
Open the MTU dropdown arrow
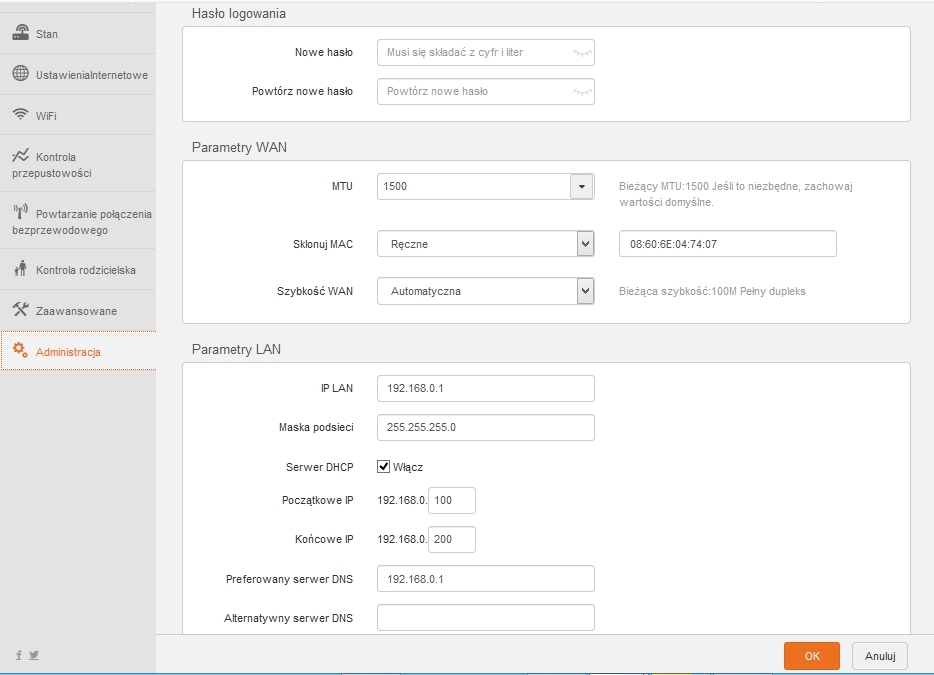pos(582,186)
